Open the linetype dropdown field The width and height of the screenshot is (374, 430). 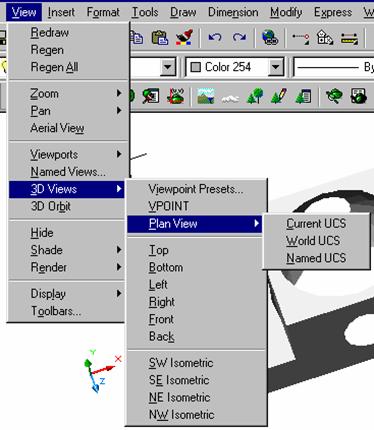pyautogui.click(x=334, y=67)
